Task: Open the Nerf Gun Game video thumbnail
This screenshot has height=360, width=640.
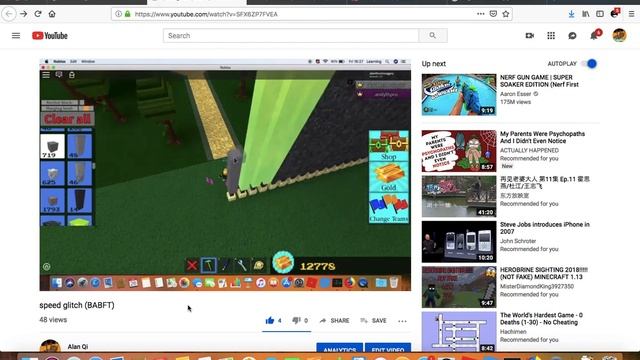Action: tap(459, 95)
